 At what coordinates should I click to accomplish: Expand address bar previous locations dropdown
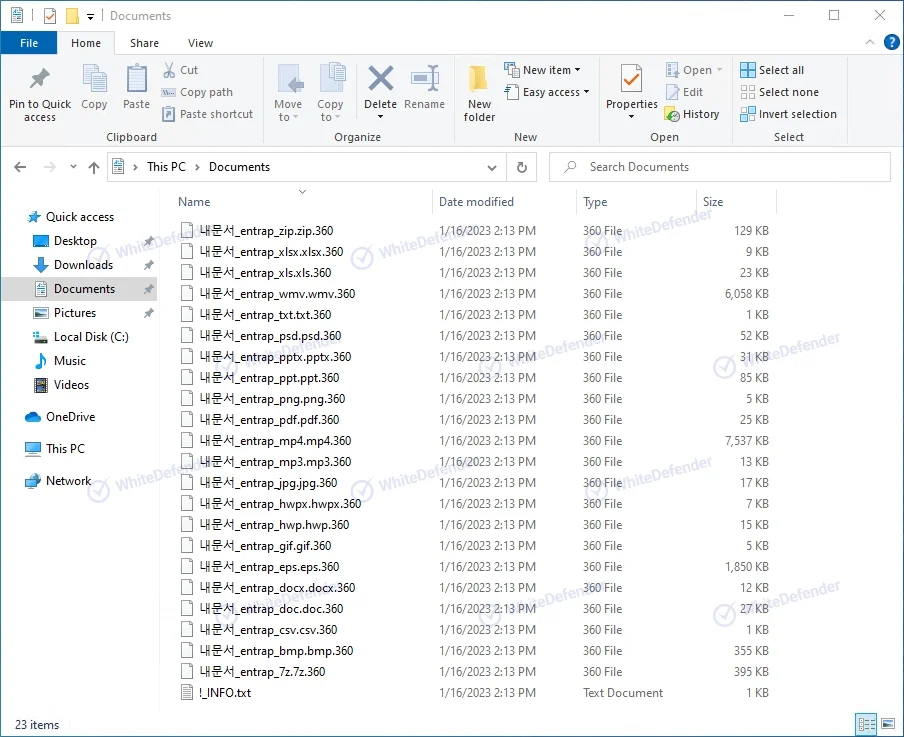click(492, 167)
